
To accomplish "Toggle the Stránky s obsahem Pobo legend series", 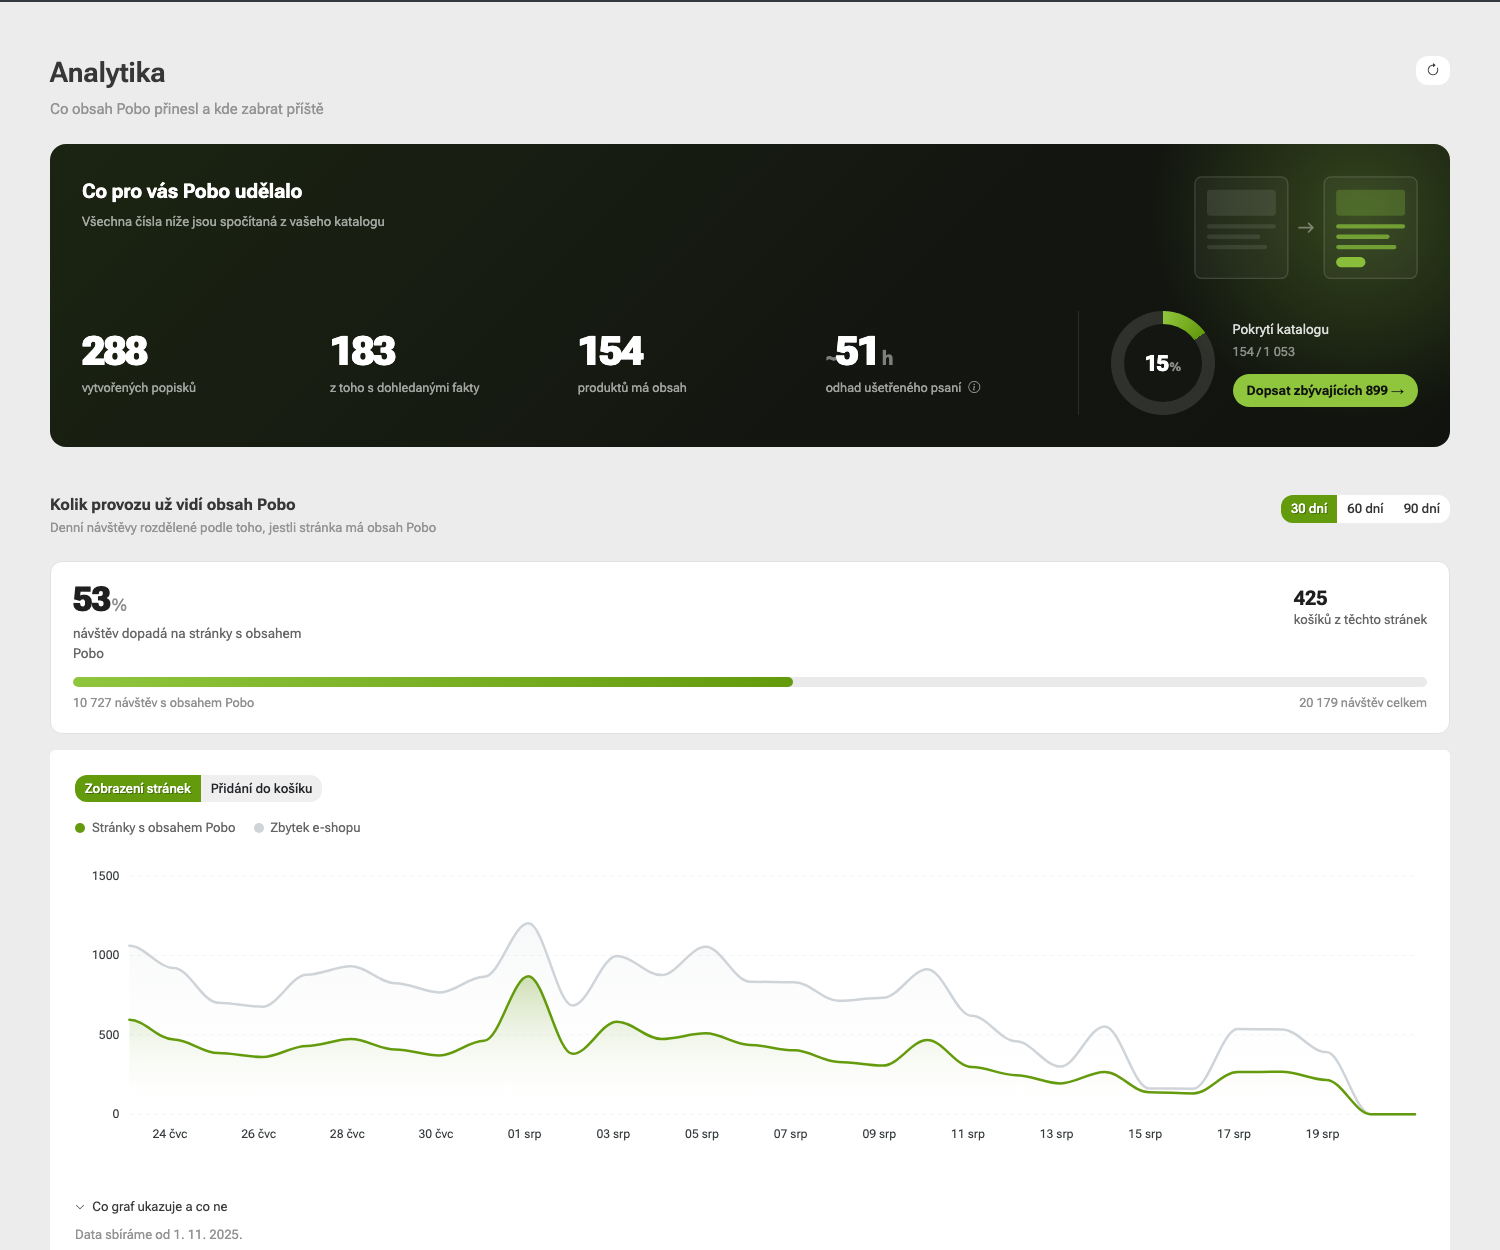I will 155,827.
